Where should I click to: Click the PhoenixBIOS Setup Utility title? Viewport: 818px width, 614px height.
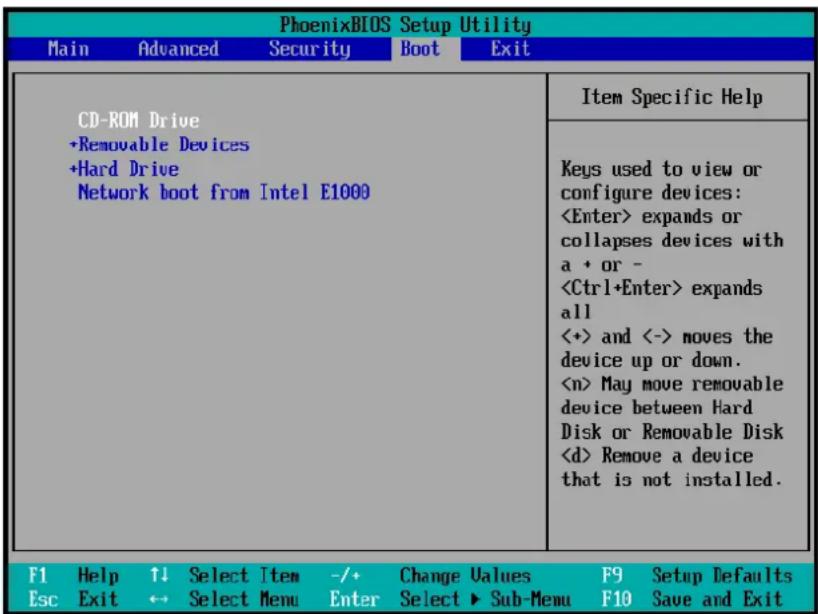[x=405, y=25]
